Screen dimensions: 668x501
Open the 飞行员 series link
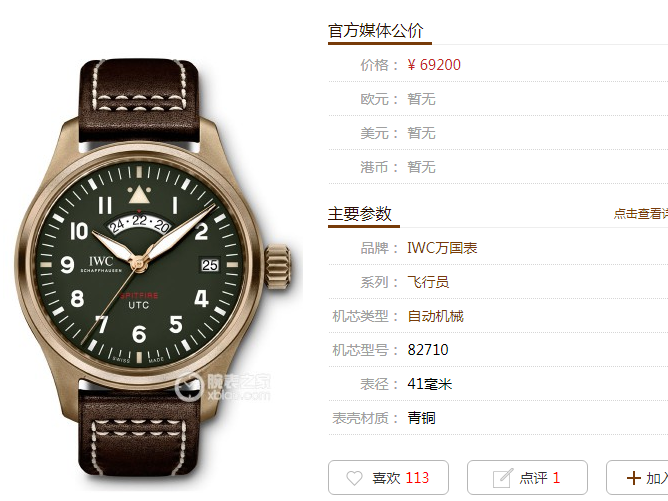[428, 282]
